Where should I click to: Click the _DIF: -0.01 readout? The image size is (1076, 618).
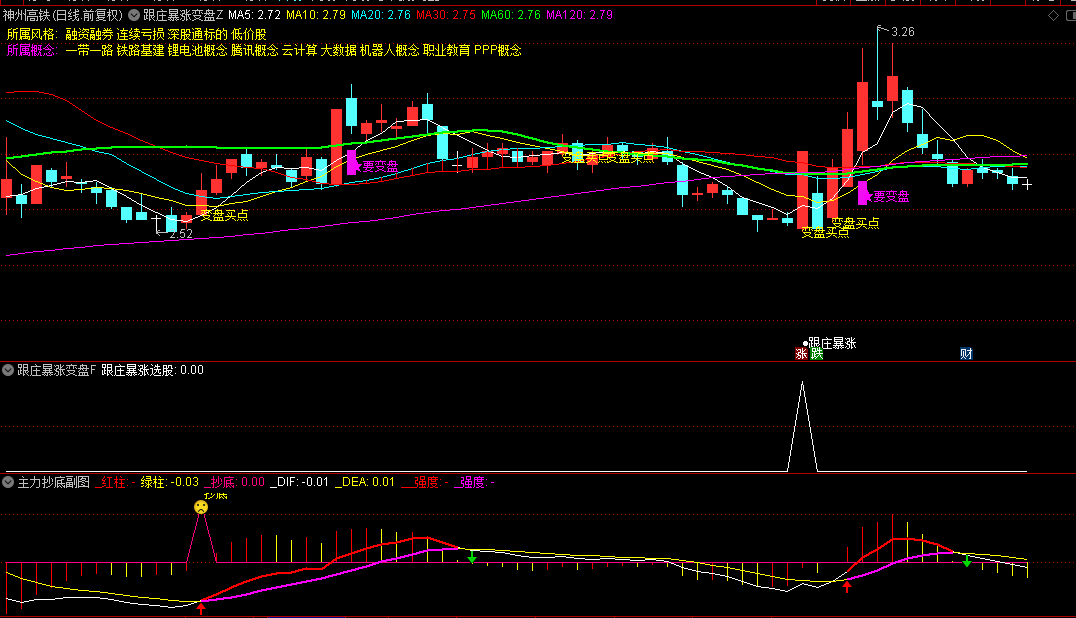pos(299,482)
